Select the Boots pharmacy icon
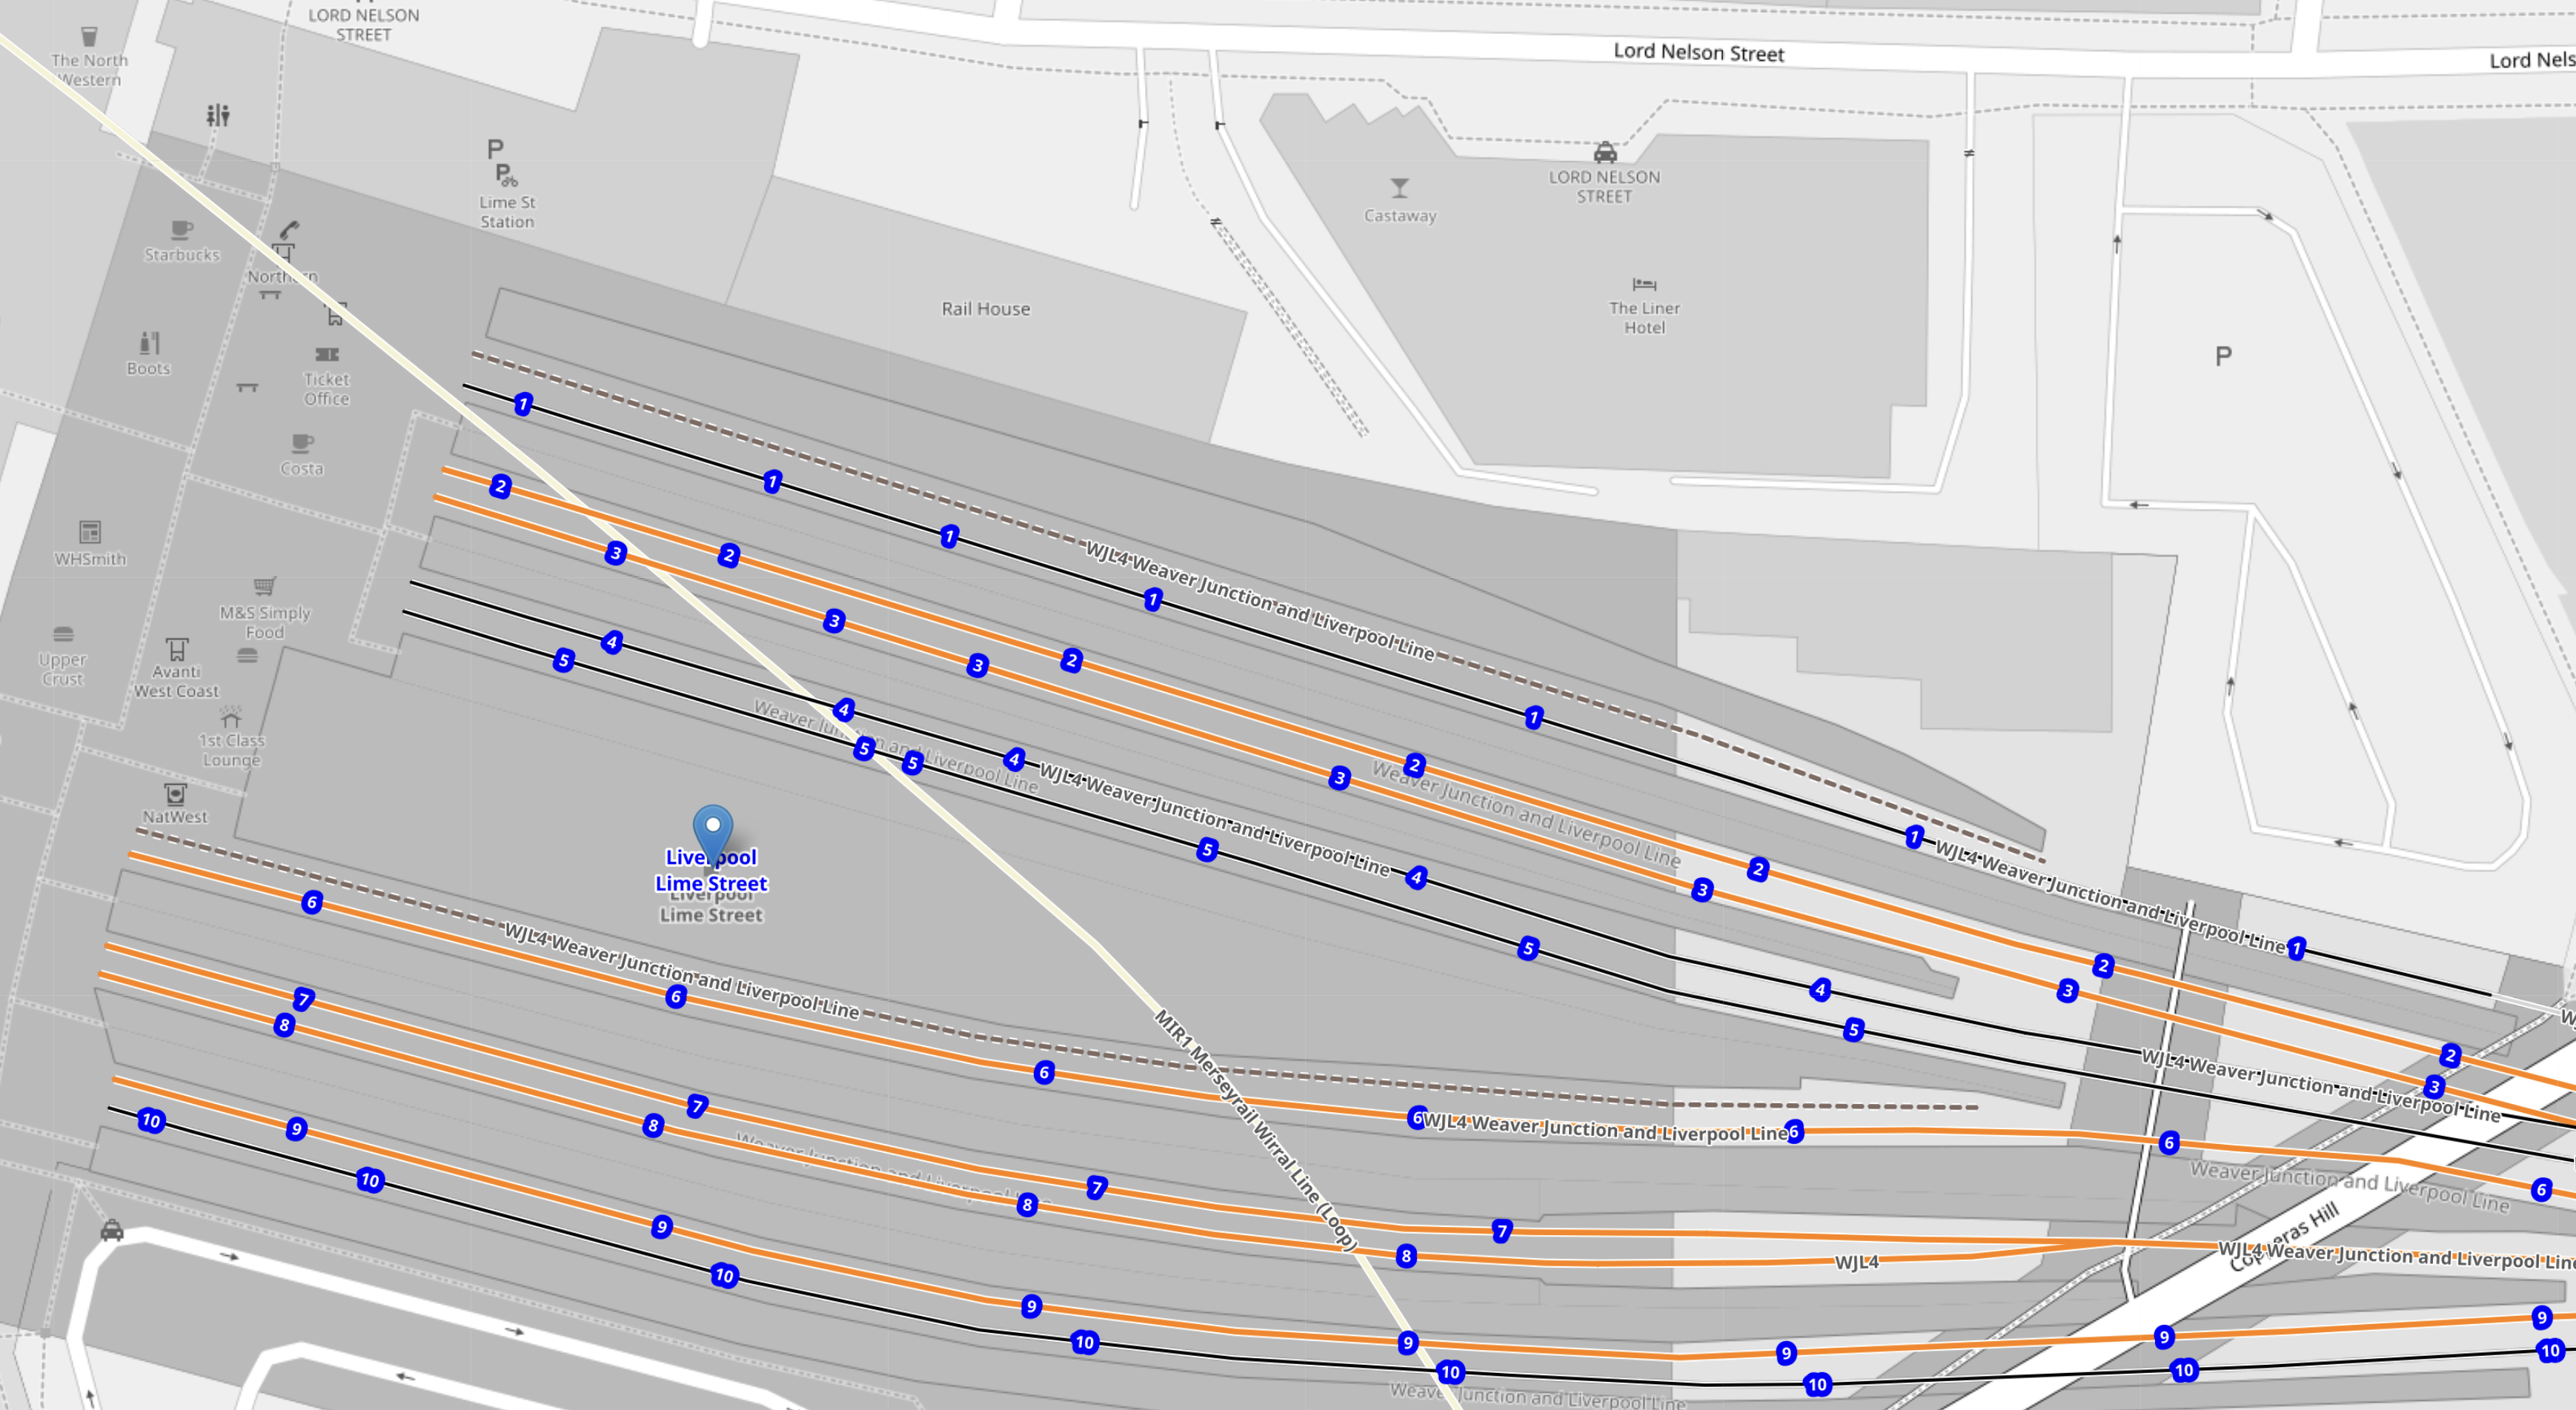Image resolution: width=2576 pixels, height=1410 pixels. [149, 343]
